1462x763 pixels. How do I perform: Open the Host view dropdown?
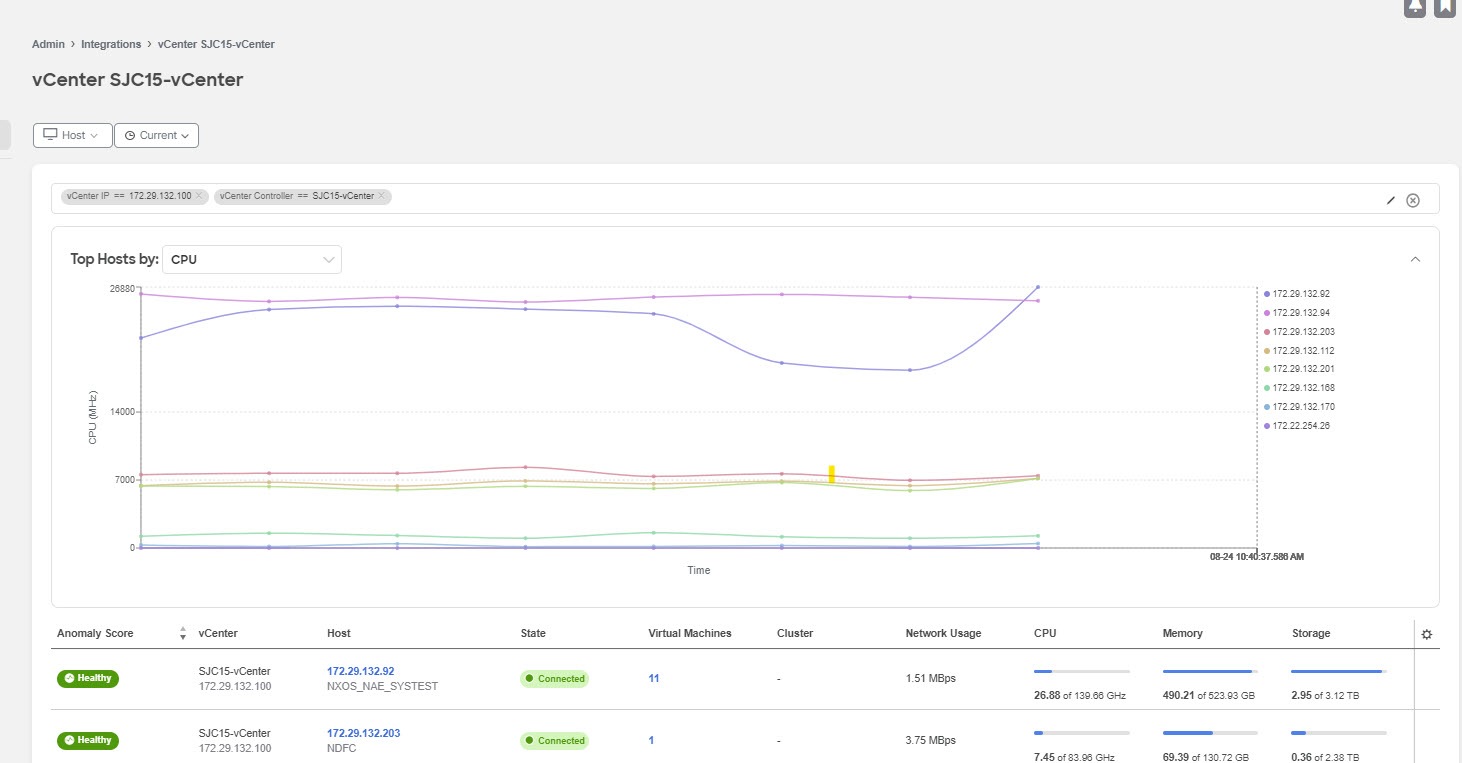pyautogui.click(x=71, y=134)
